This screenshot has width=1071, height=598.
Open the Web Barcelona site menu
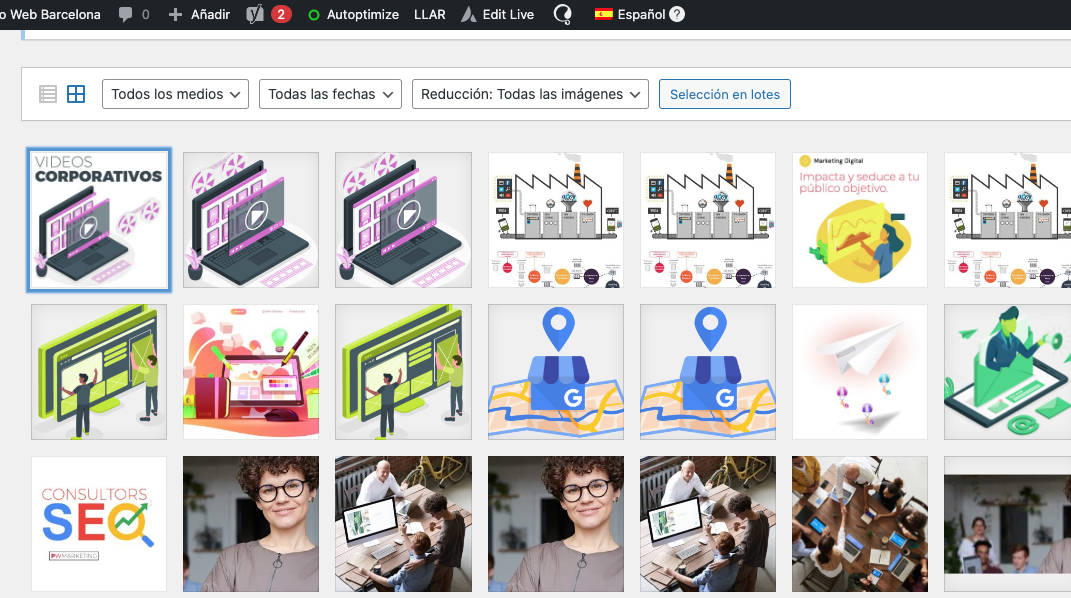coord(51,14)
